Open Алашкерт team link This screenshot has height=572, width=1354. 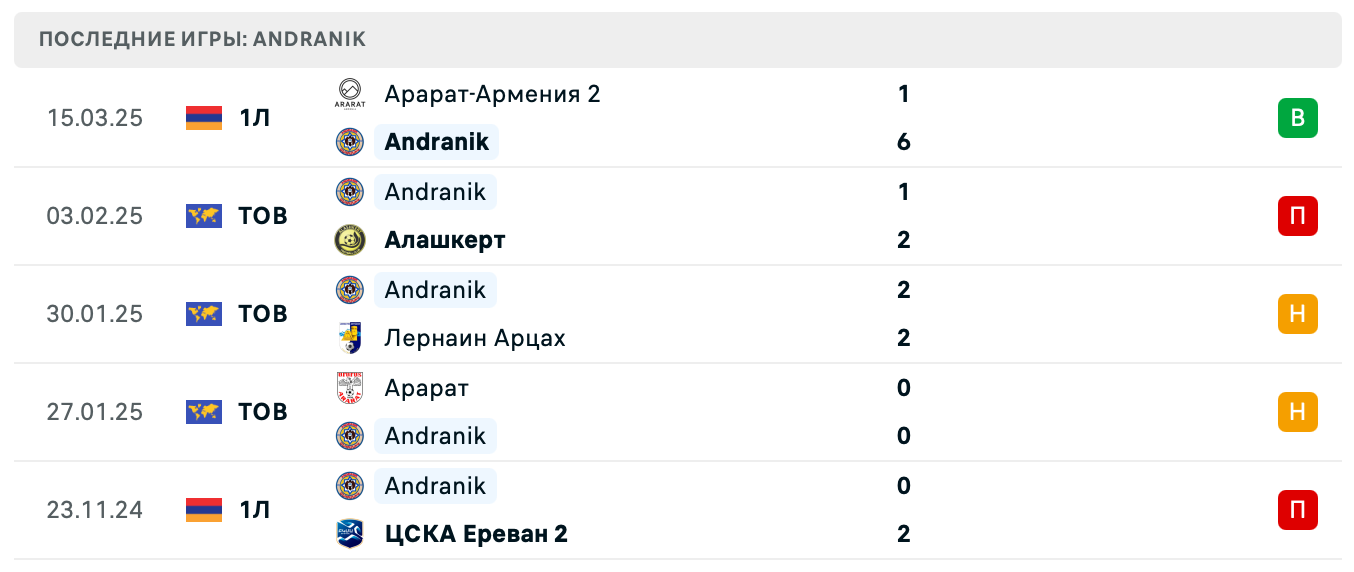(x=445, y=240)
